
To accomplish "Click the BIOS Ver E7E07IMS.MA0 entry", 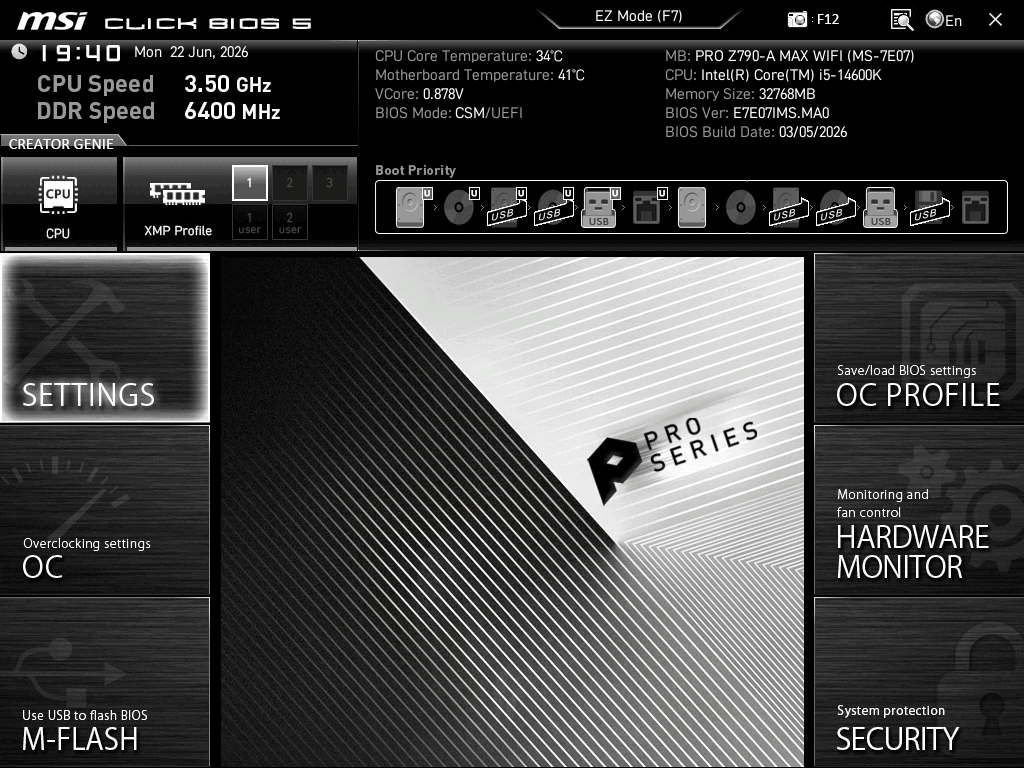I will coord(747,113).
